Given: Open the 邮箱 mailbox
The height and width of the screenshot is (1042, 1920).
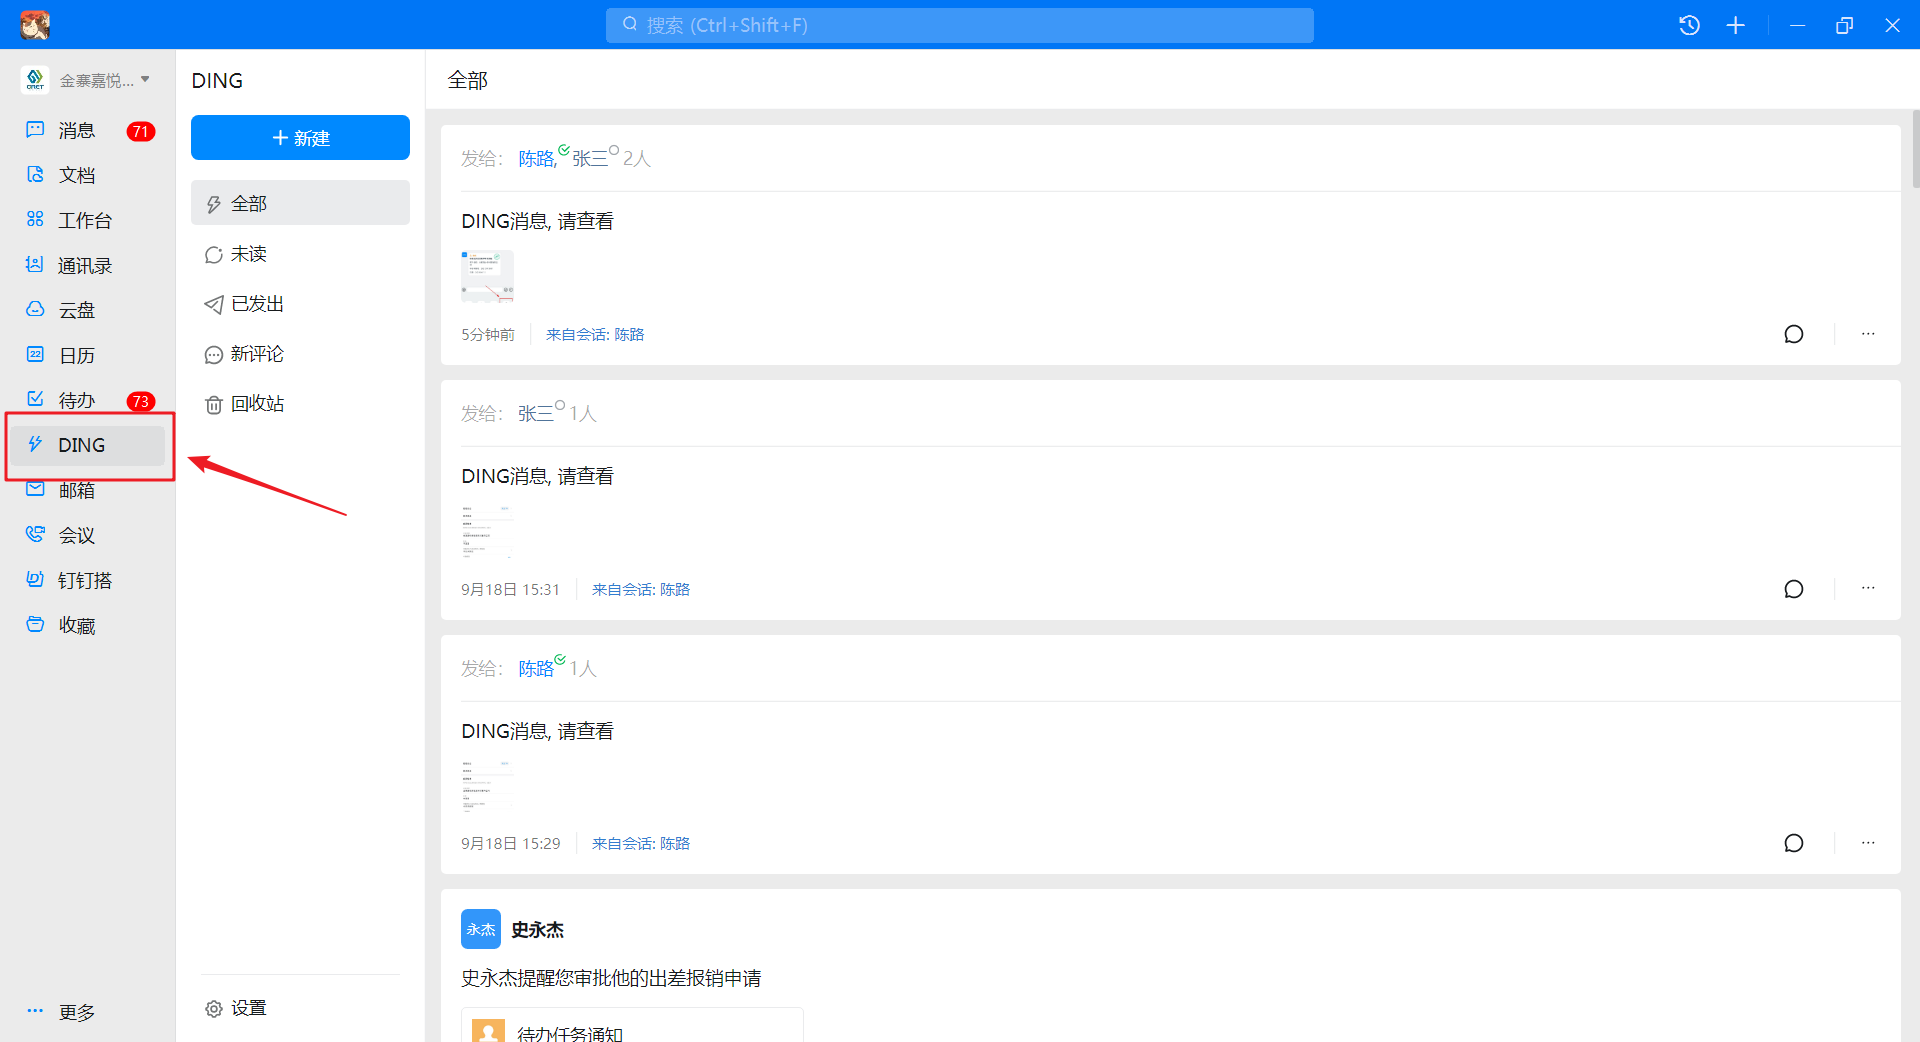Looking at the screenshot, I should point(75,490).
